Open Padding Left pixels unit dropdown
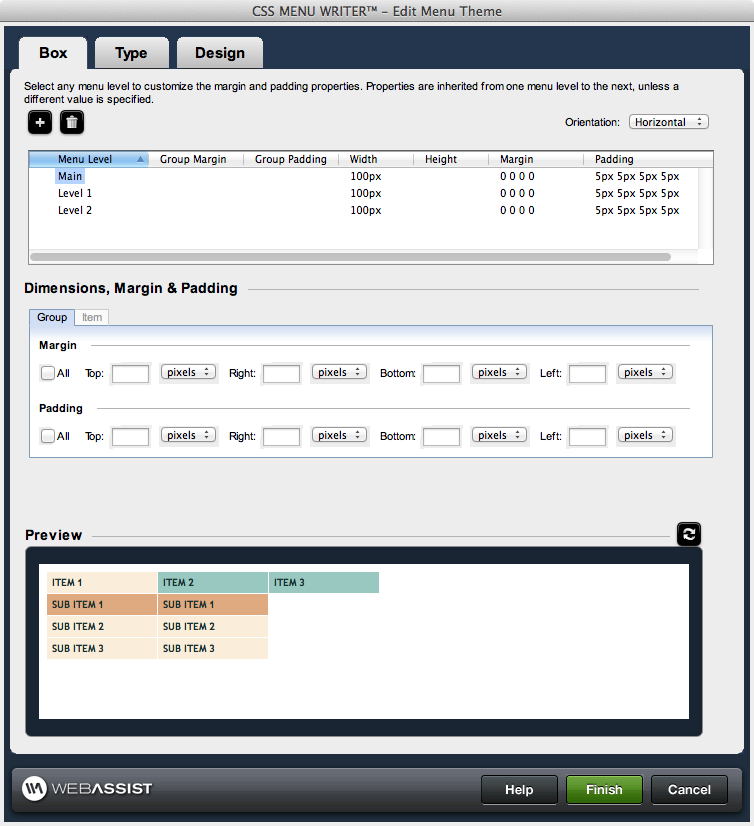Image resolution: width=754 pixels, height=826 pixels. [645, 436]
